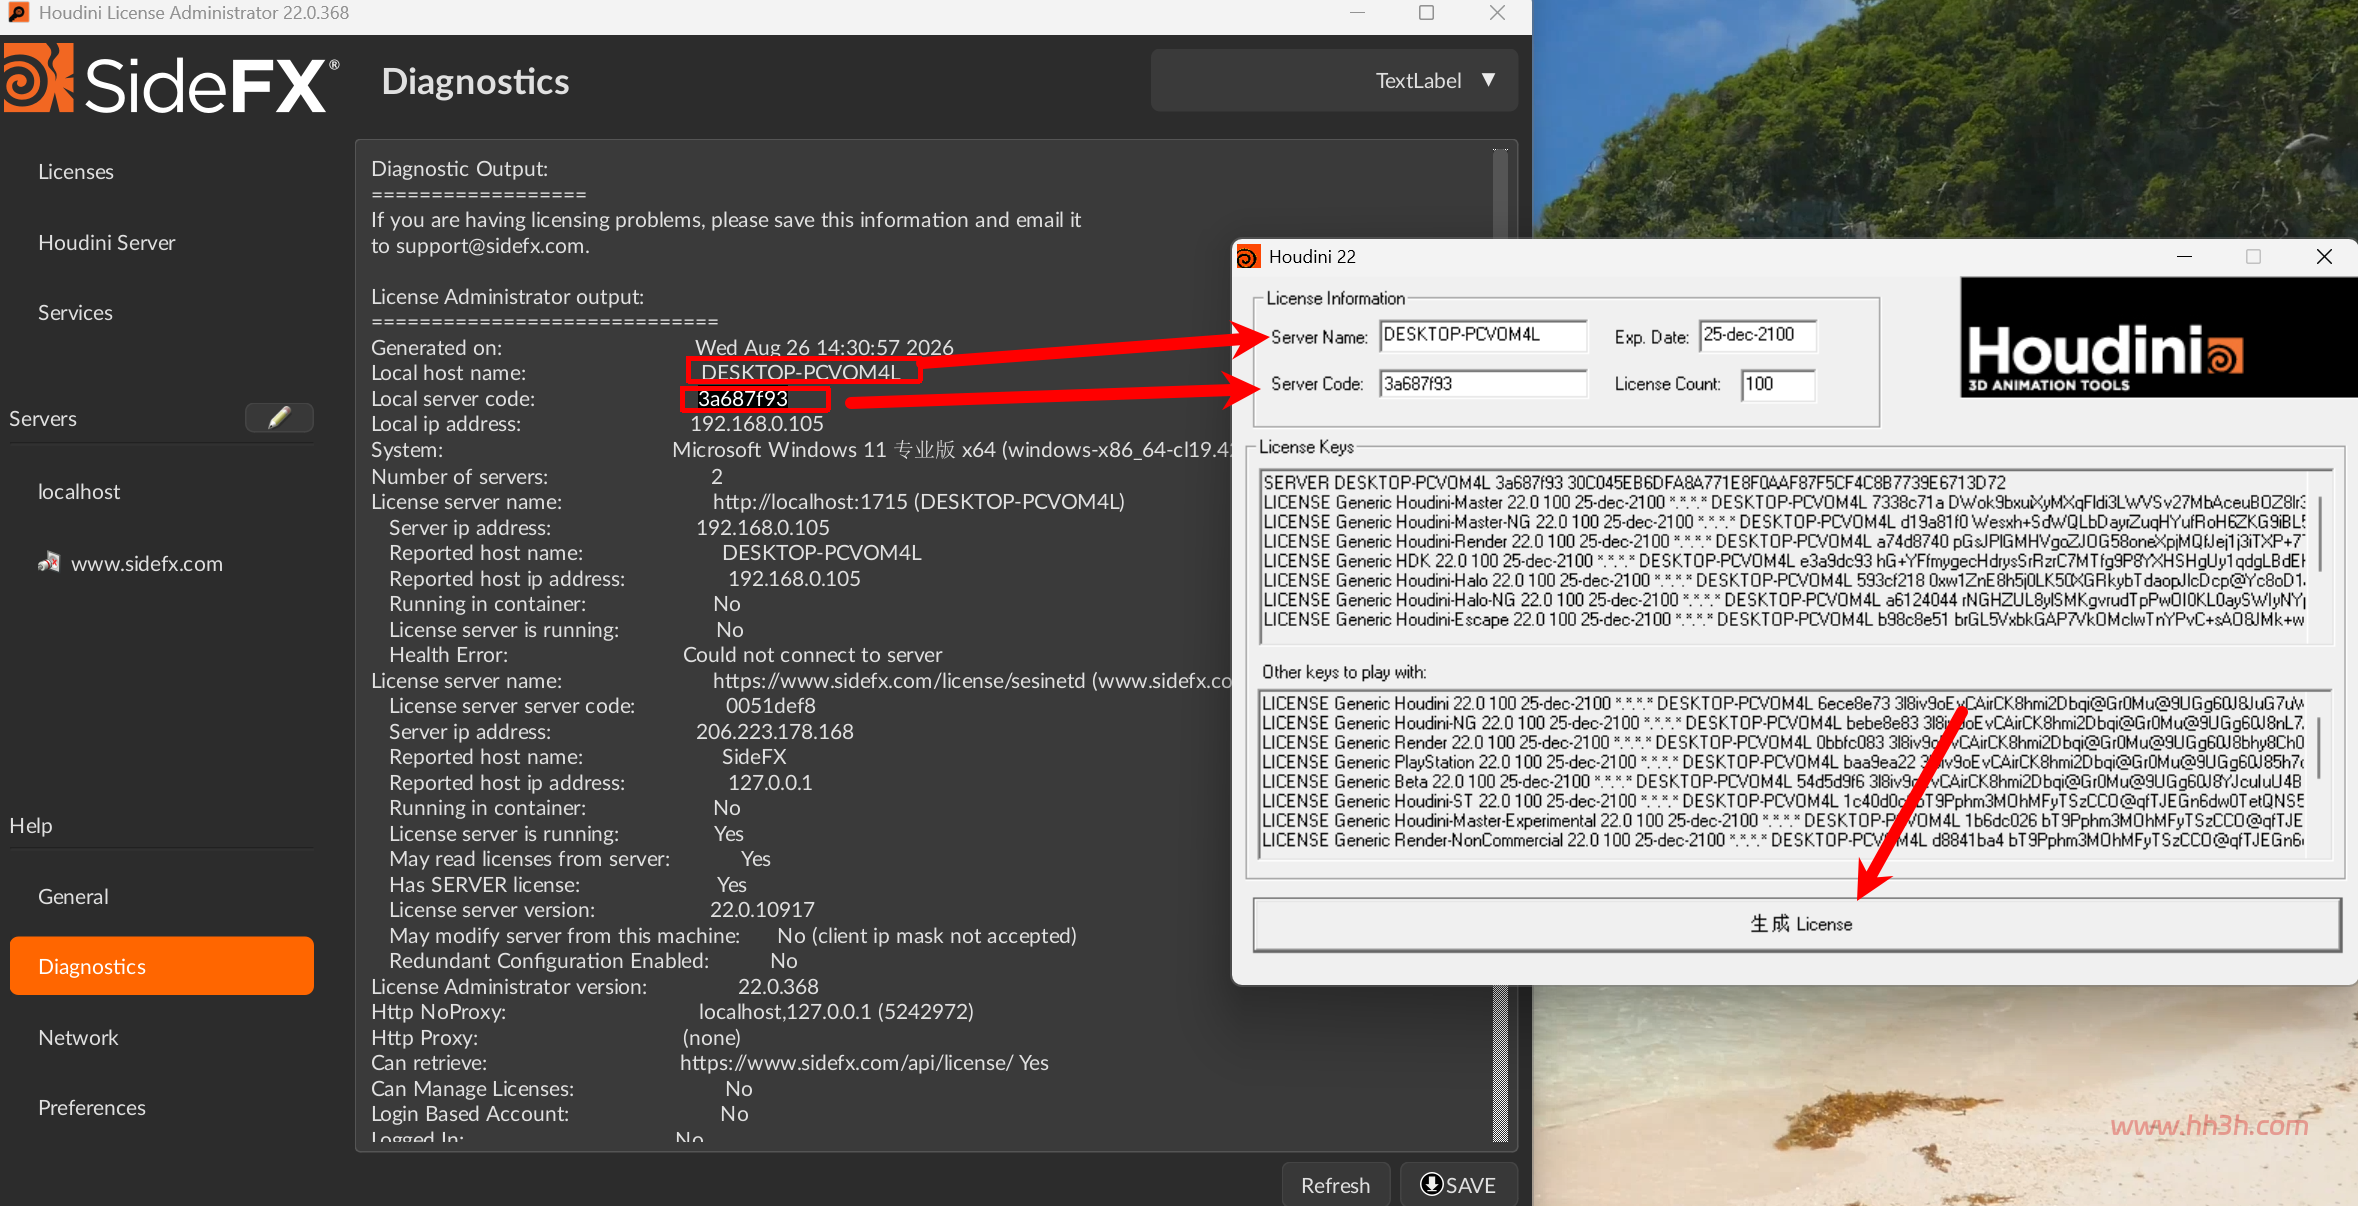2358x1206 pixels.
Task: Click the License Count input field
Action: click(1778, 384)
